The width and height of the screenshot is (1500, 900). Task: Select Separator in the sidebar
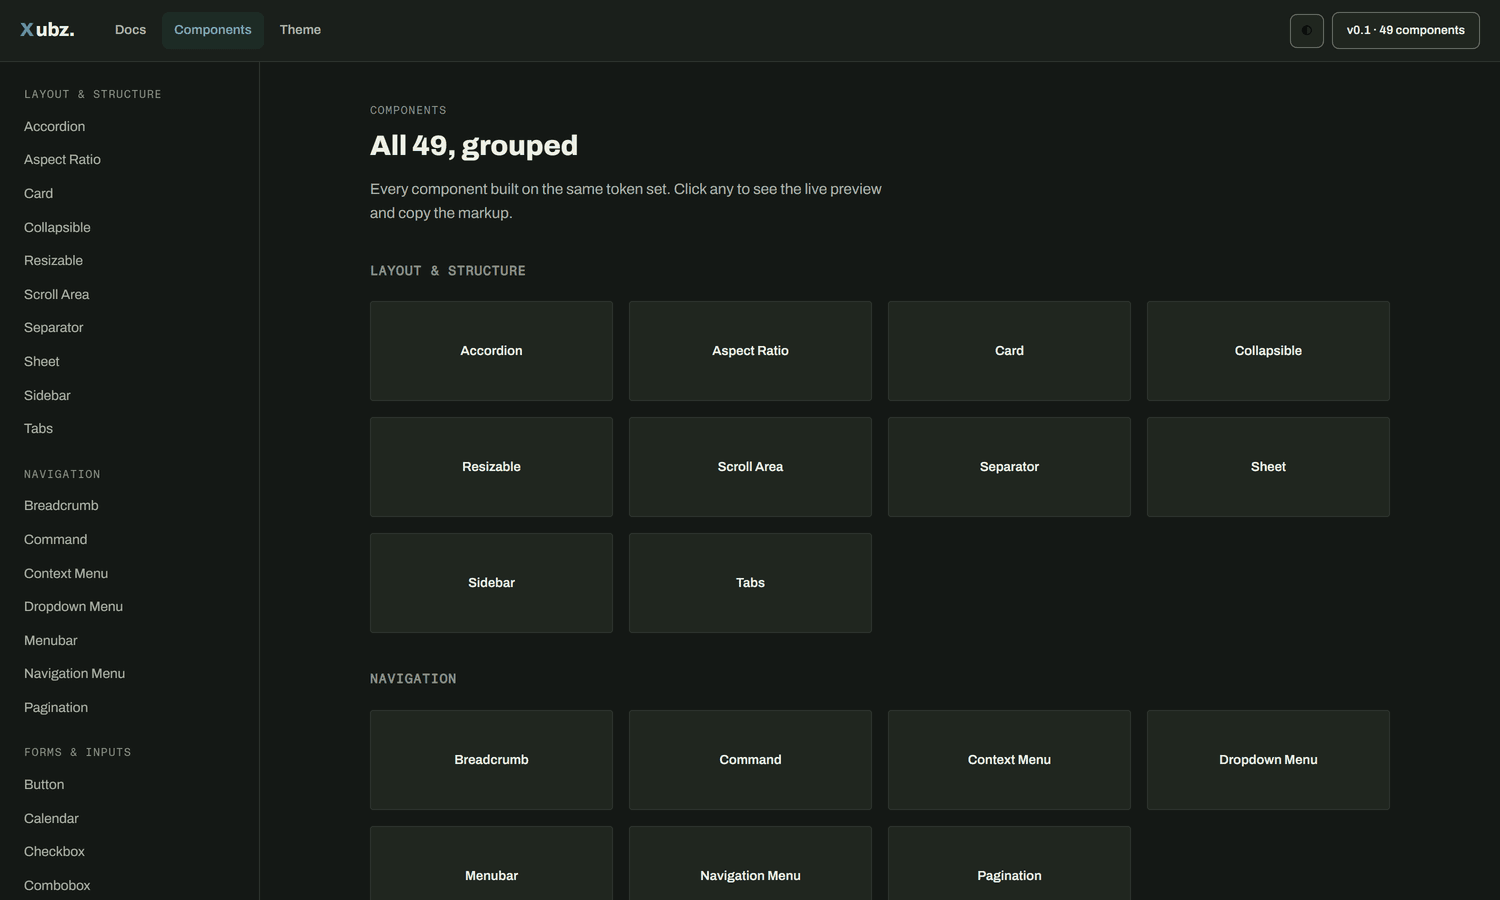click(x=53, y=328)
